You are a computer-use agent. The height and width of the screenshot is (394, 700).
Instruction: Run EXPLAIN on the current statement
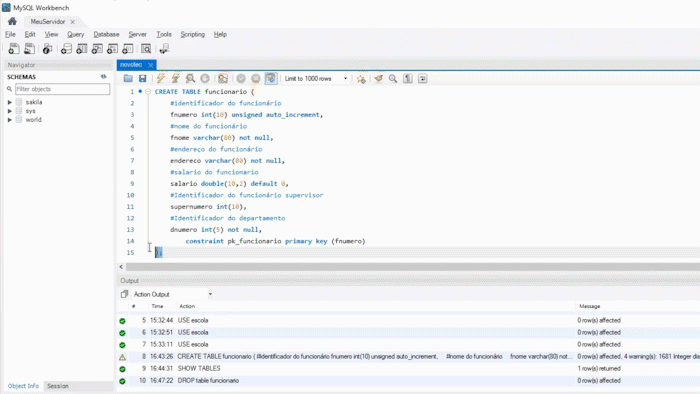coord(190,79)
